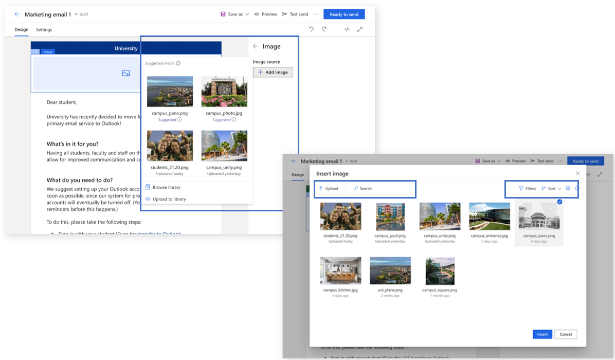Click the Insert button
This screenshot has height=360, width=615.
[x=542, y=334]
